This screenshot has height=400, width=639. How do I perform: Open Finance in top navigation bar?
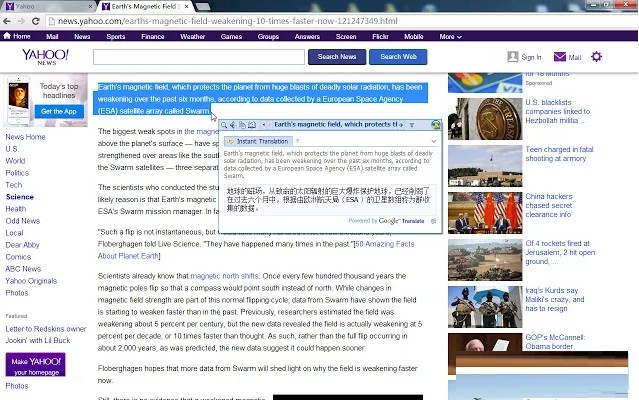click(x=153, y=37)
